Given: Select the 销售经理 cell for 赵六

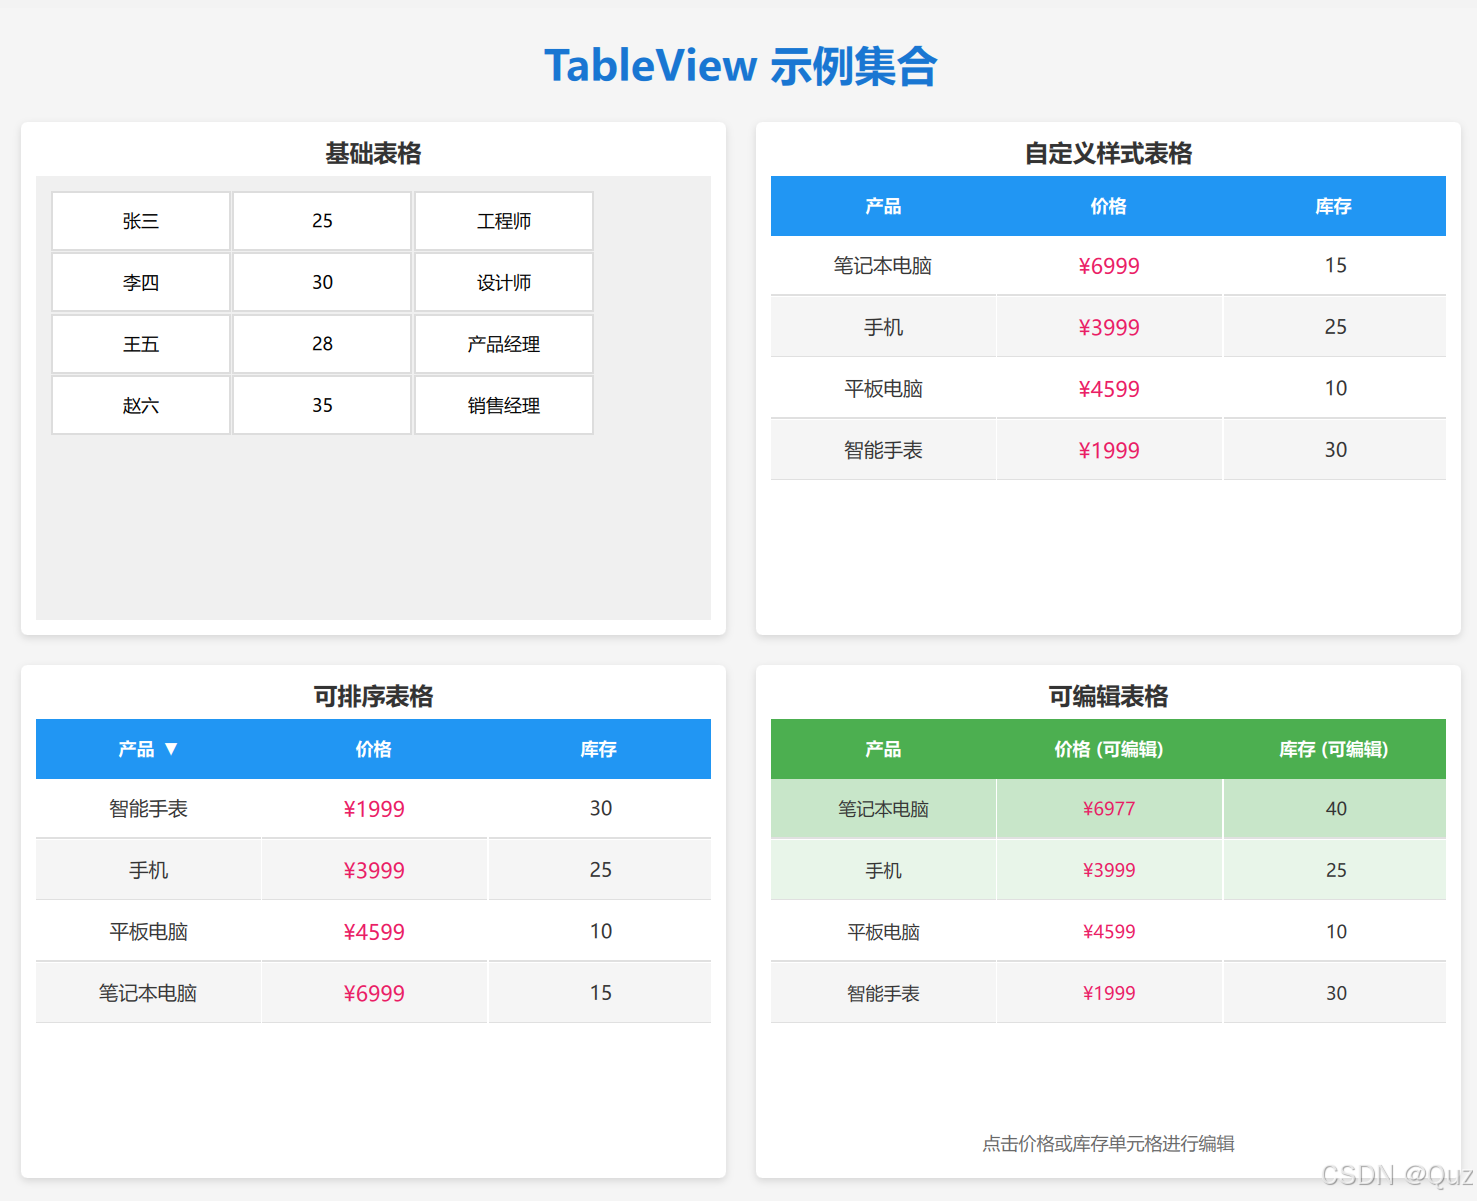Looking at the screenshot, I should (x=503, y=405).
